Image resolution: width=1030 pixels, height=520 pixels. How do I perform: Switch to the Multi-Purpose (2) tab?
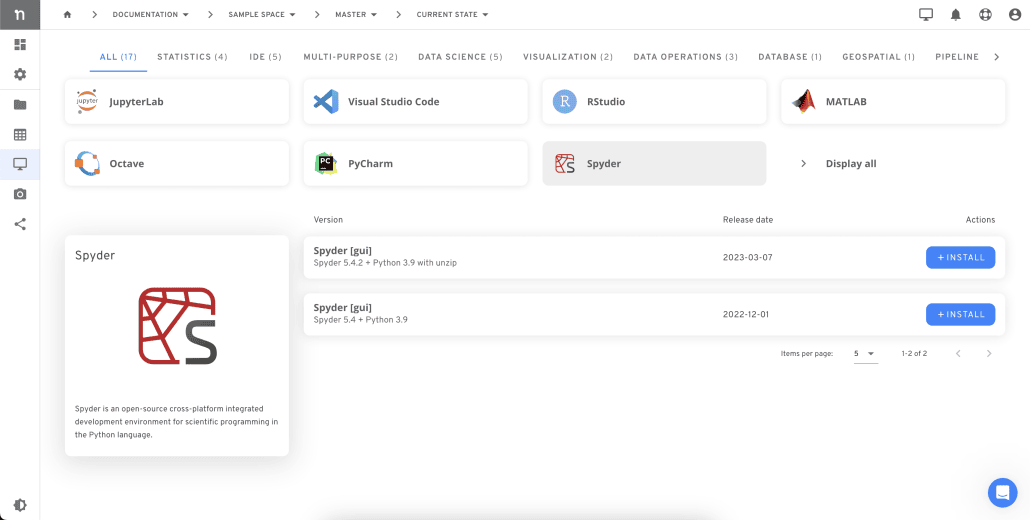click(x=351, y=57)
